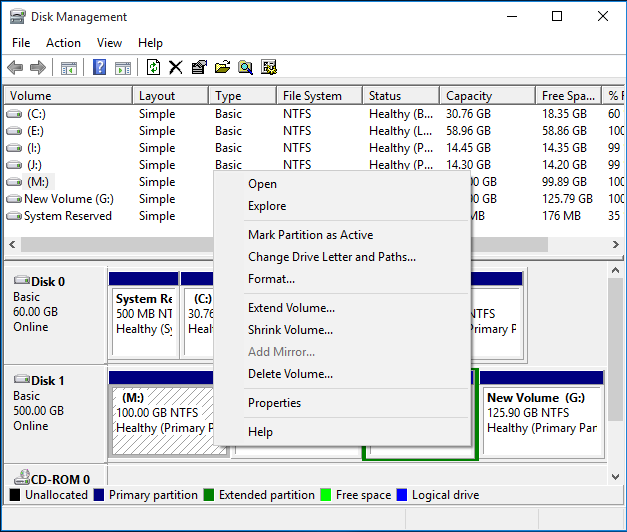Click drive icon beside New Volume (G:)
The height and width of the screenshot is (532, 627).
tap(14, 199)
